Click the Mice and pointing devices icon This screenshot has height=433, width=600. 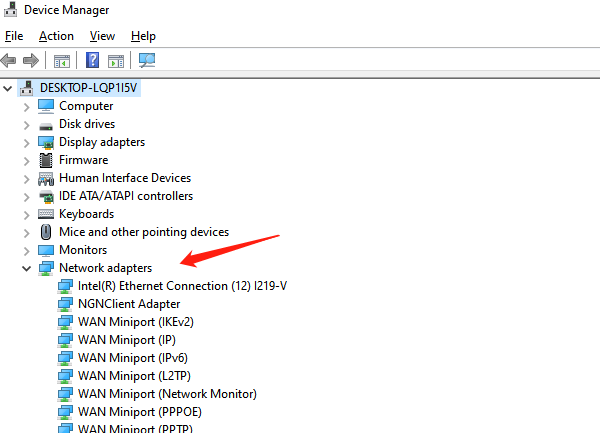coord(46,232)
